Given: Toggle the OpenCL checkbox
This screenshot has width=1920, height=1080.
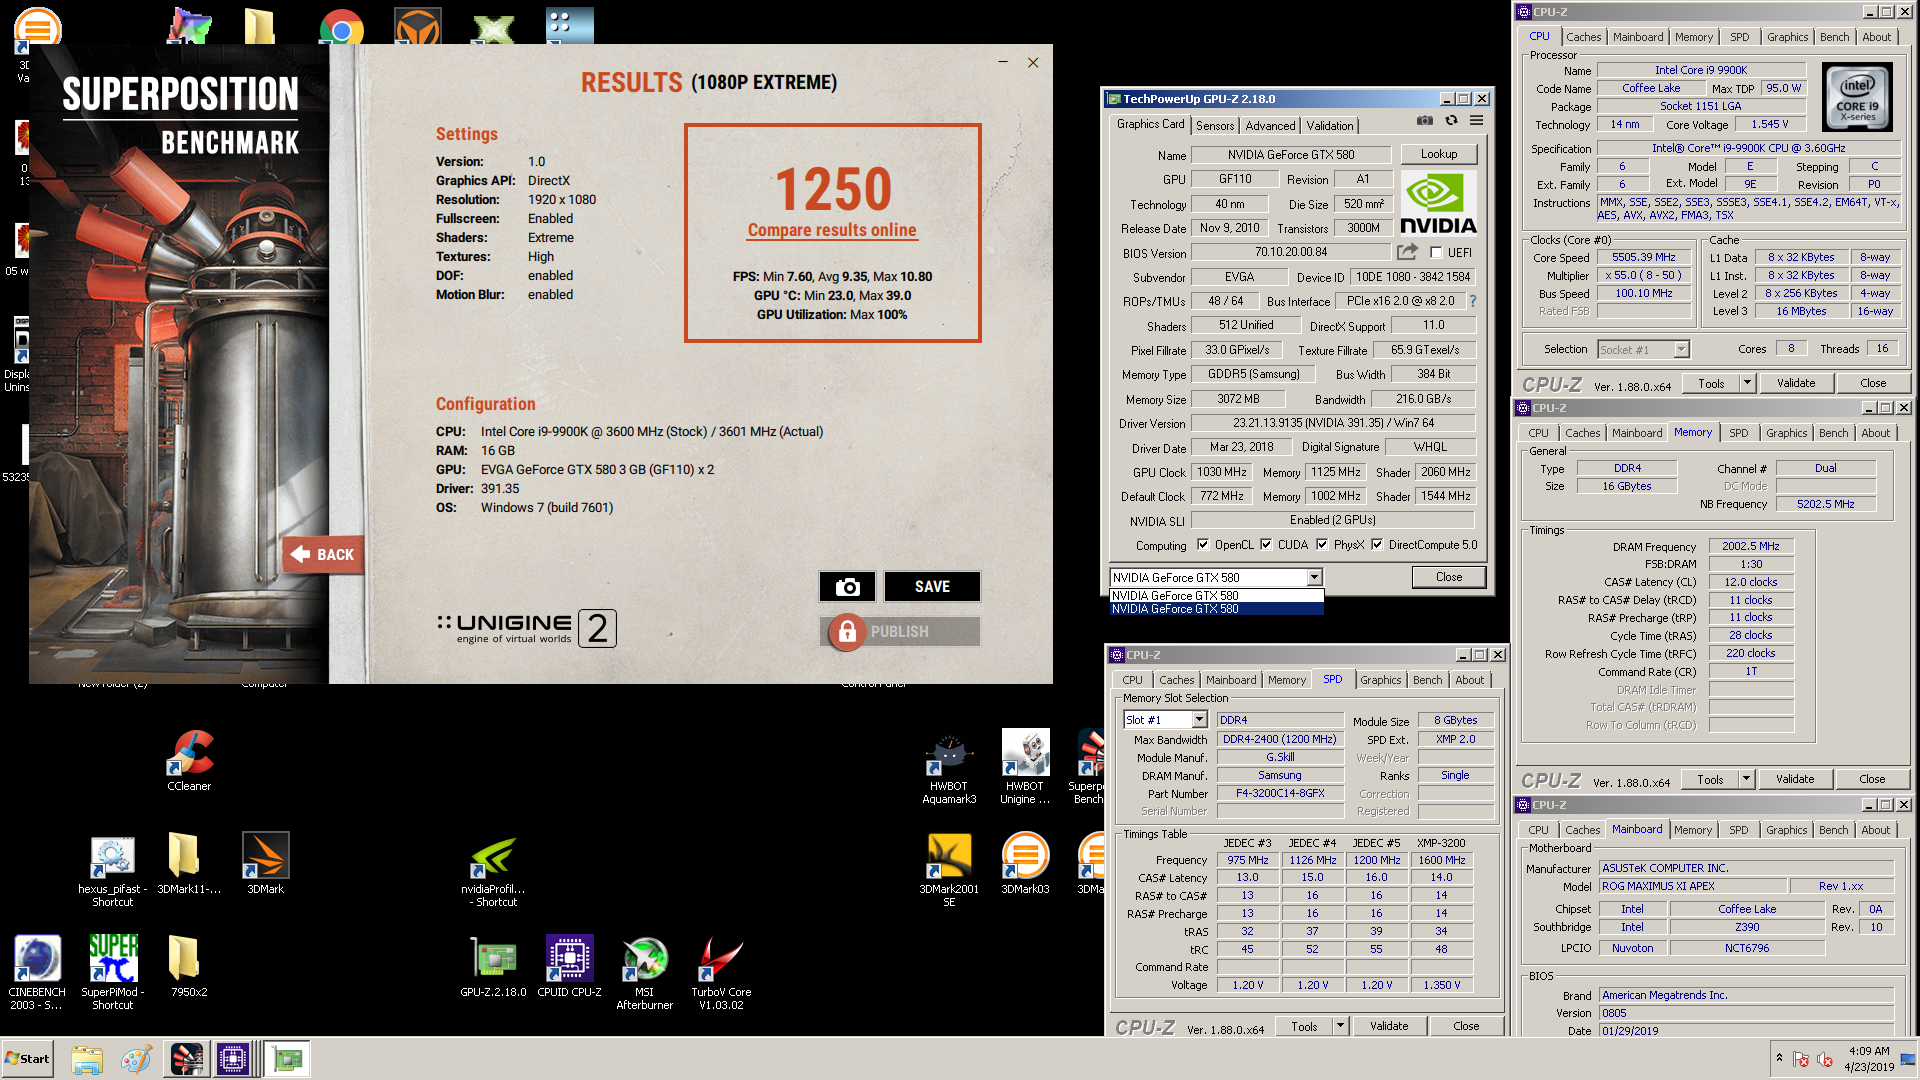Looking at the screenshot, I should coord(1203,545).
